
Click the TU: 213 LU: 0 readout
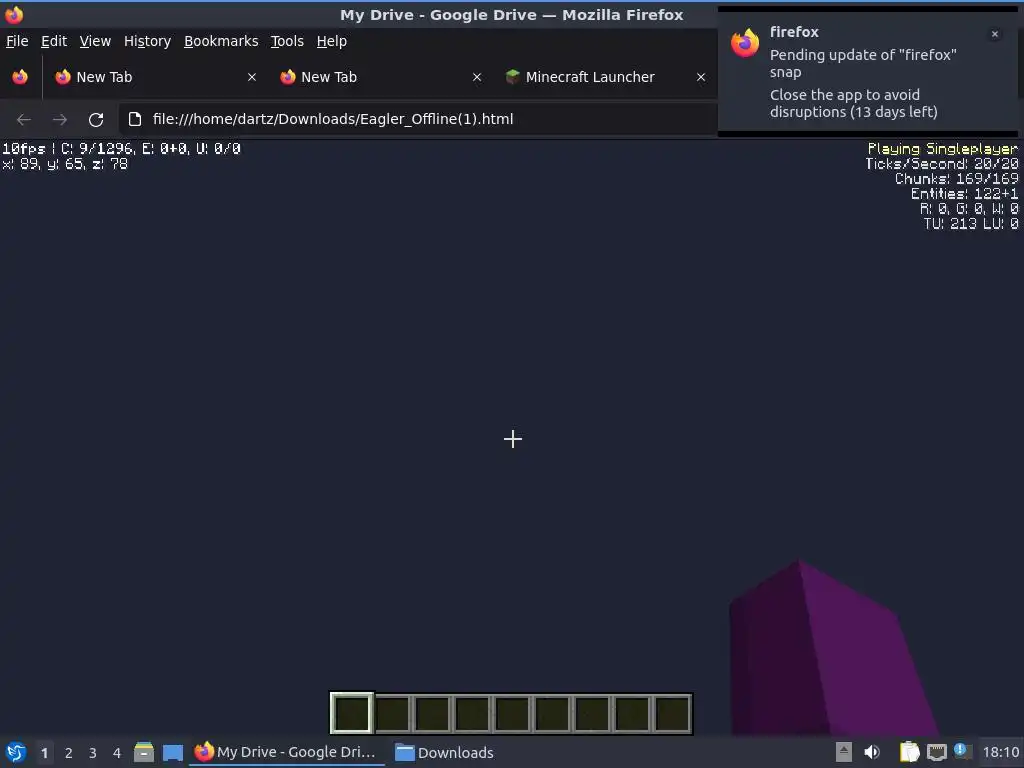(971, 224)
